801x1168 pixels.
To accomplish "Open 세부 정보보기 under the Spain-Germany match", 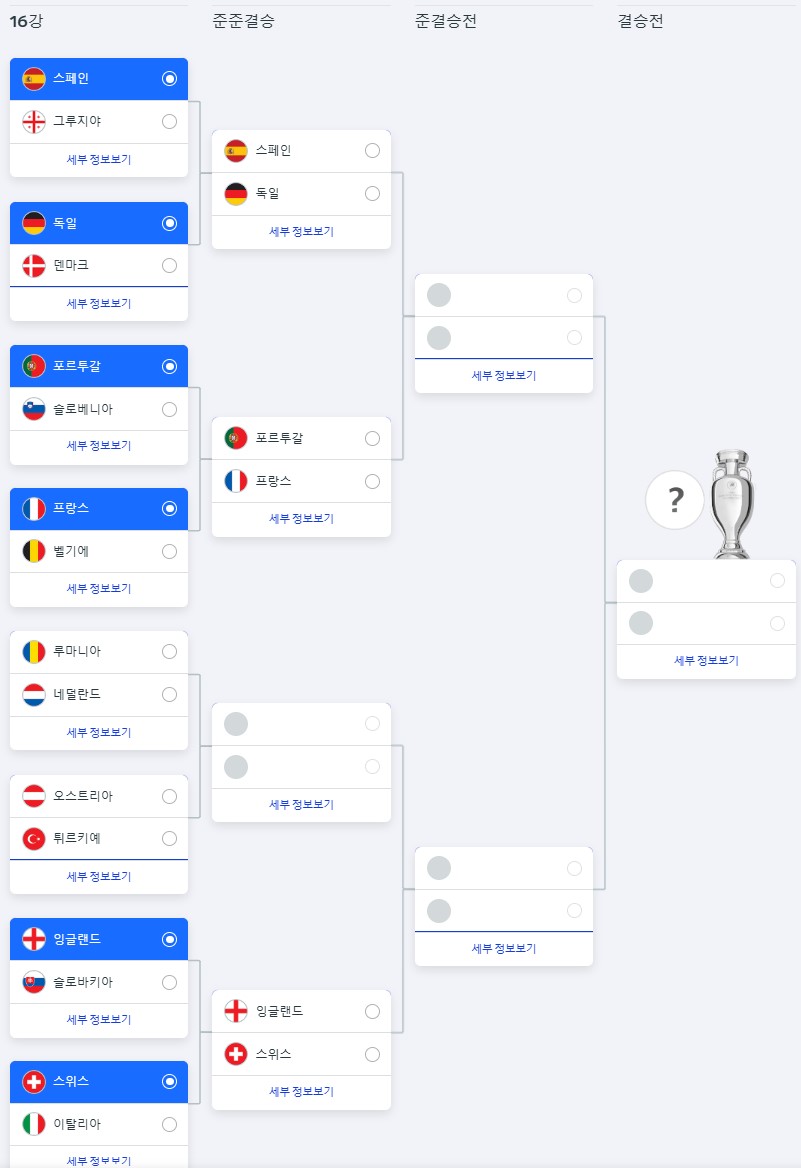I will coord(300,231).
